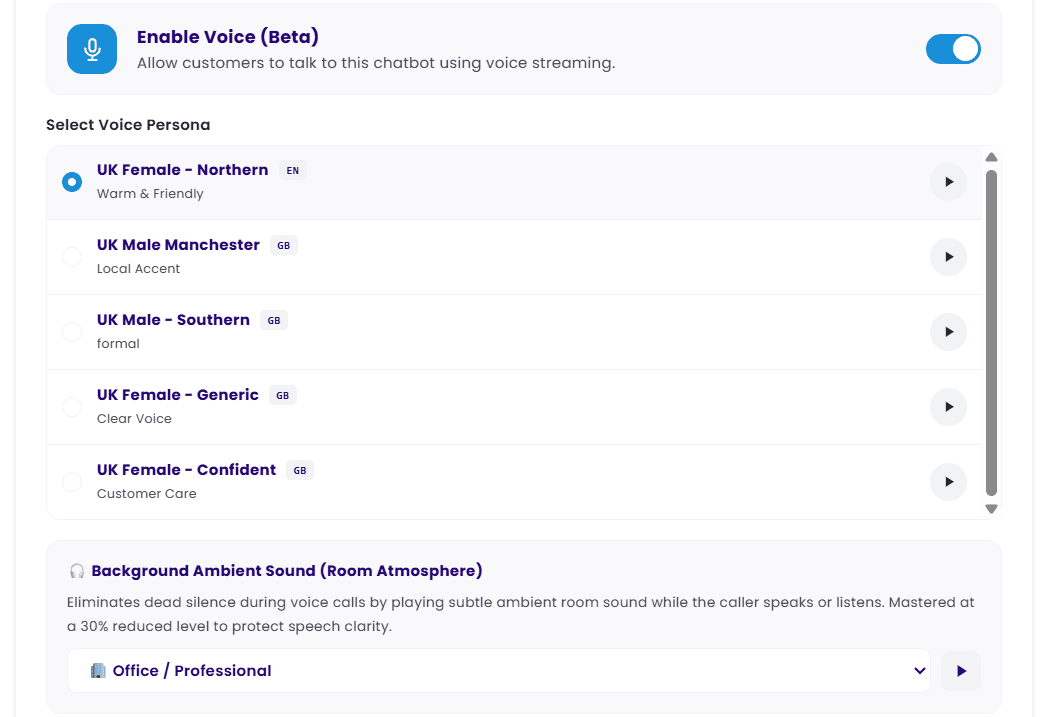Click the "Select Voice Persona" heading
1047x717 pixels.
(x=128, y=125)
